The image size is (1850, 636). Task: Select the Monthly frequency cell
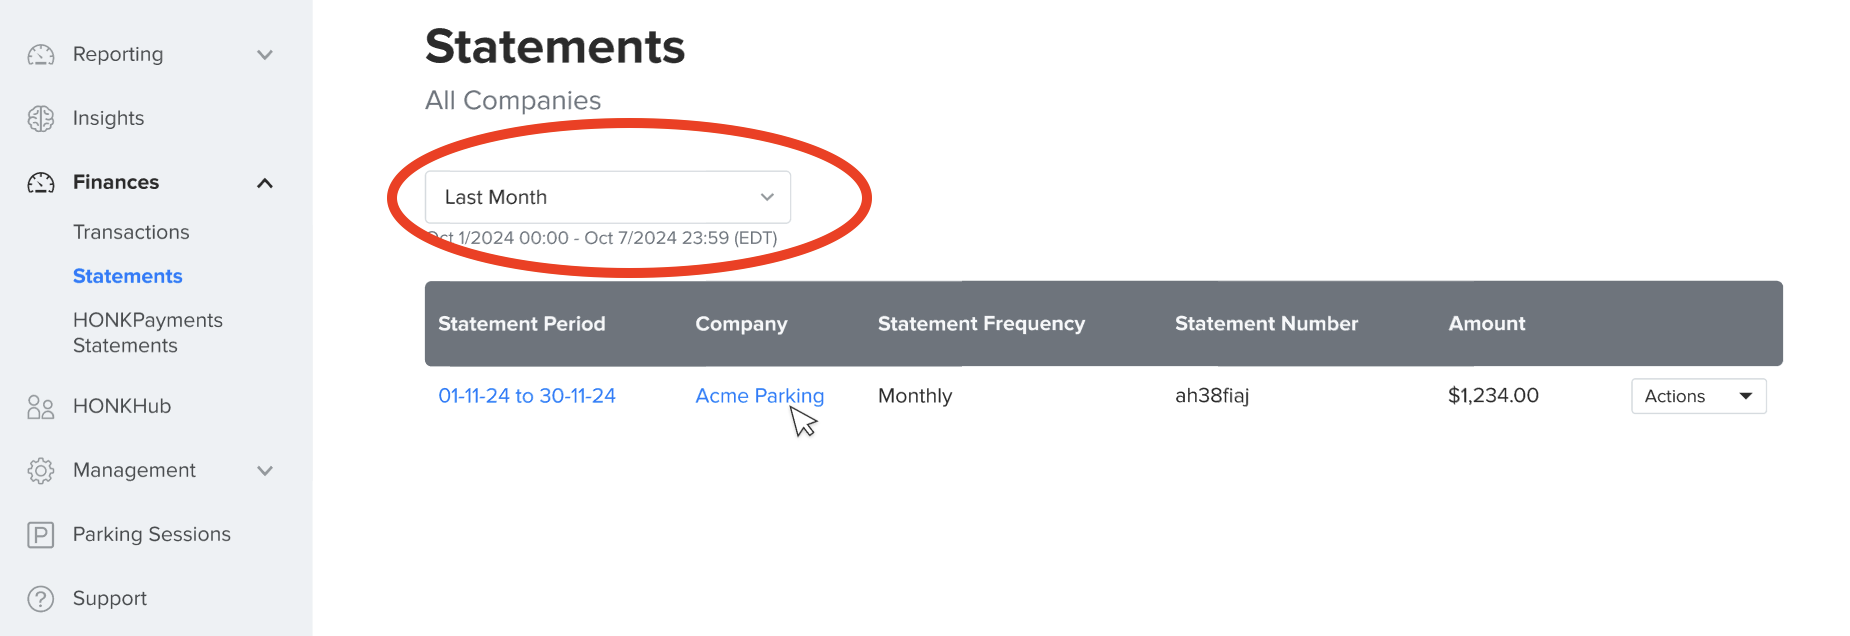(915, 396)
